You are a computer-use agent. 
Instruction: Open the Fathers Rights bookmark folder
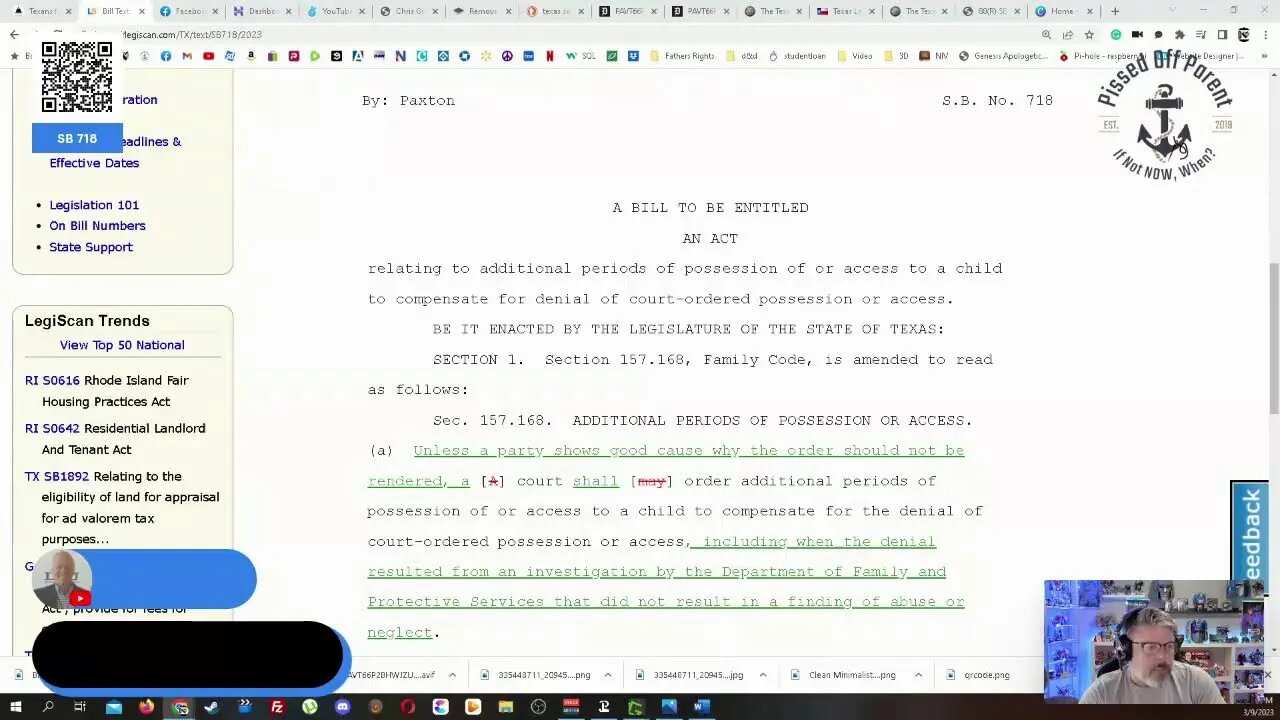[x=682, y=56]
